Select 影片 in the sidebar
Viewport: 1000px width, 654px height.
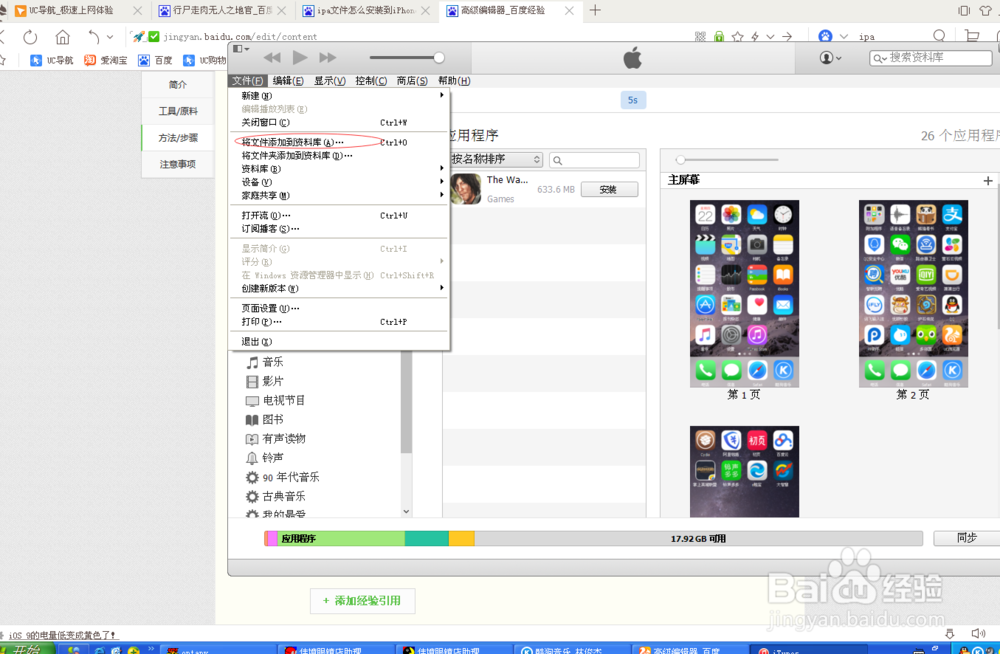[x=265, y=382]
